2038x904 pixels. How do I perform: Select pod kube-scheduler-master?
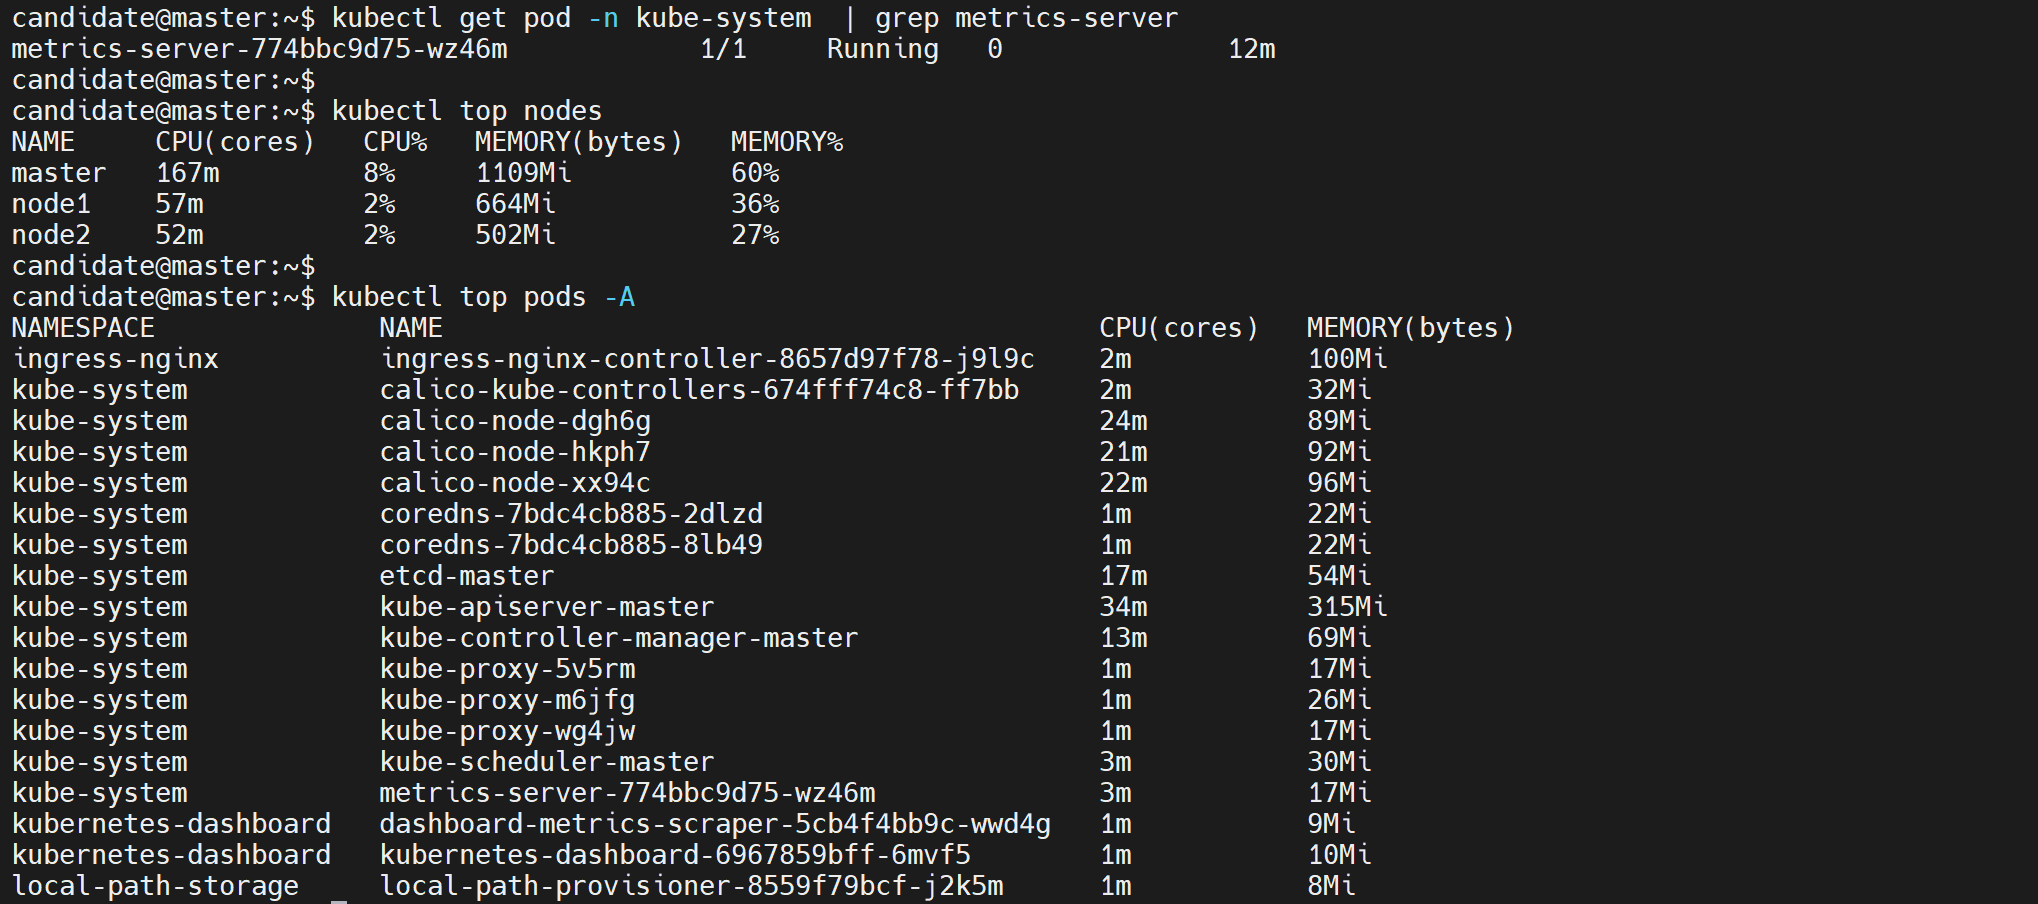[x=547, y=762]
